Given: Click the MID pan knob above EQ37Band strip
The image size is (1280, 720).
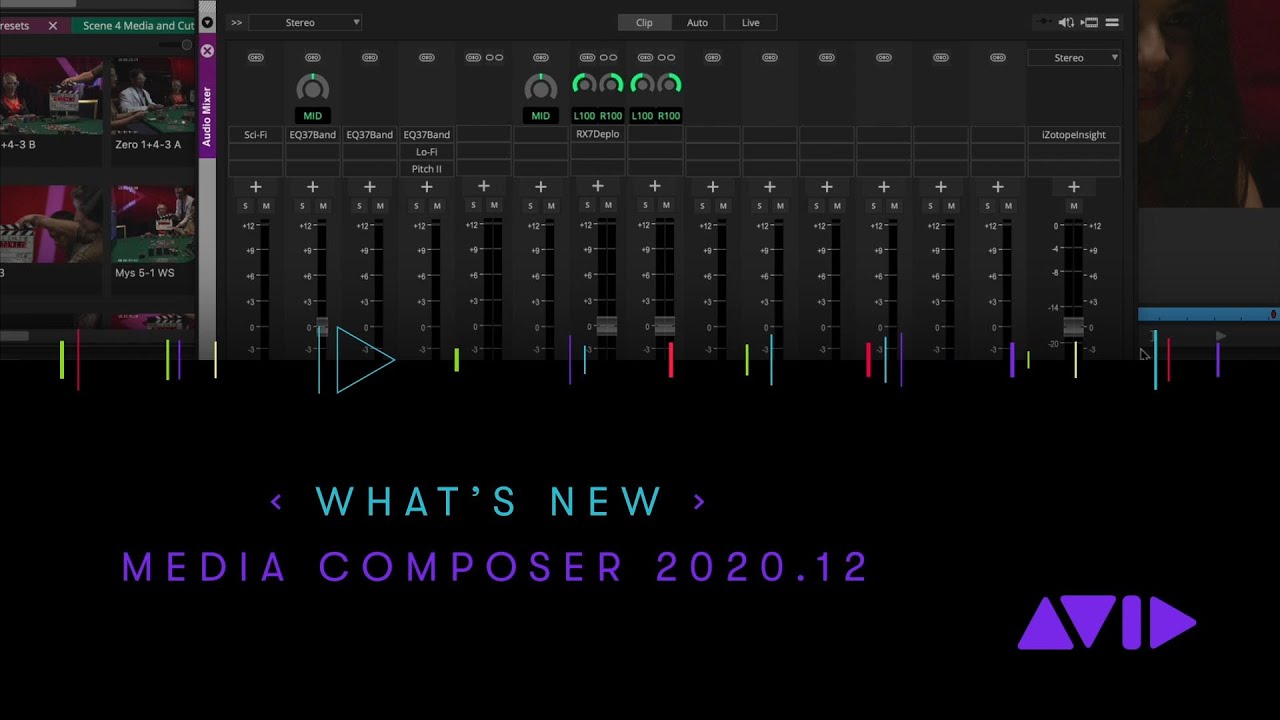Looking at the screenshot, I should coord(312,87).
